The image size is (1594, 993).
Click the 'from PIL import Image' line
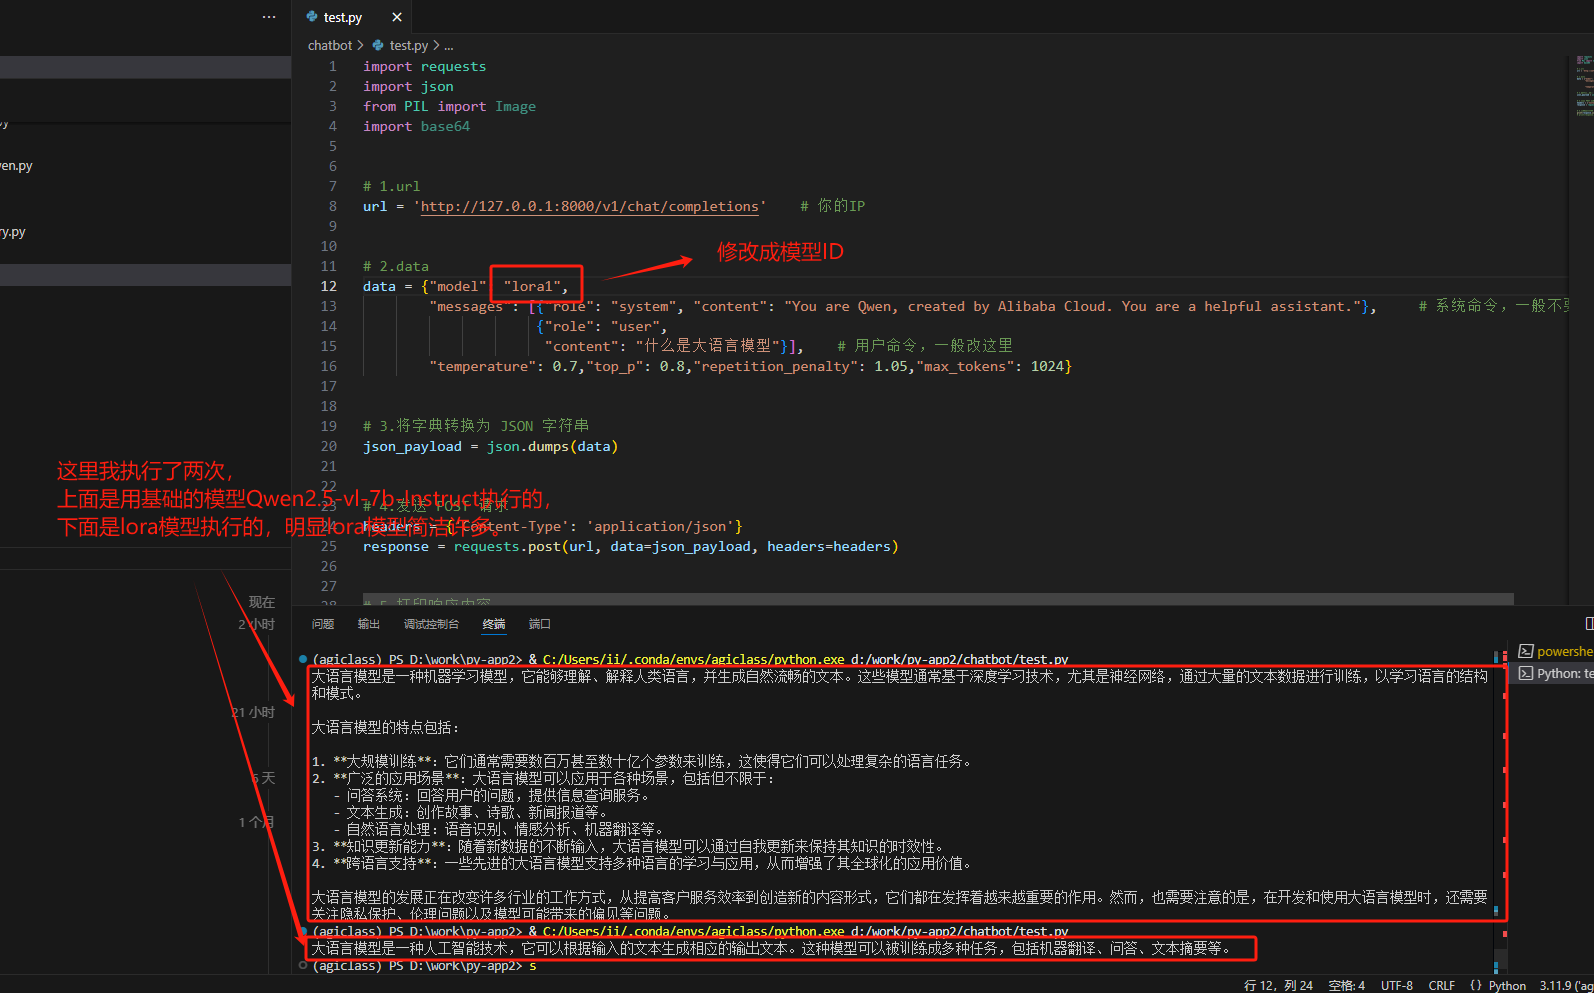point(449,106)
